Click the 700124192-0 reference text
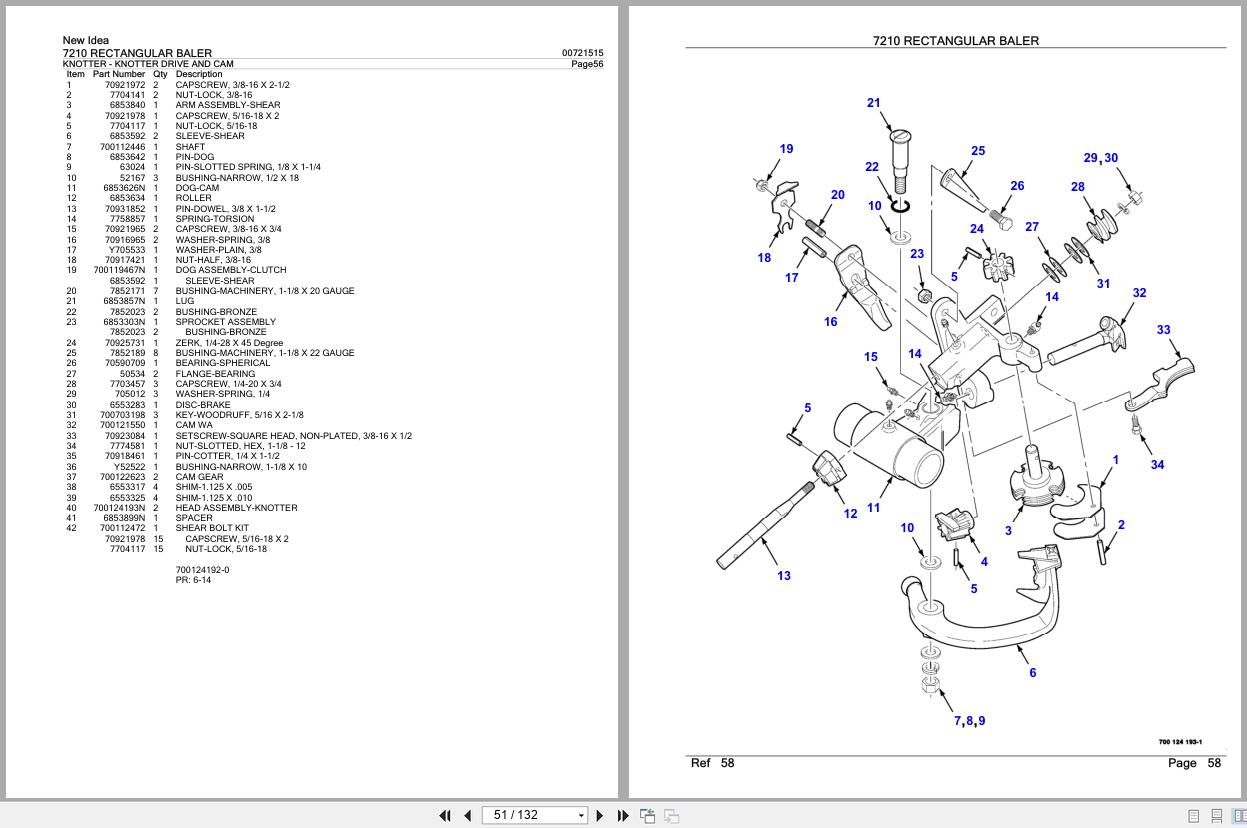Screen dimensions: 1247x828 202,570
